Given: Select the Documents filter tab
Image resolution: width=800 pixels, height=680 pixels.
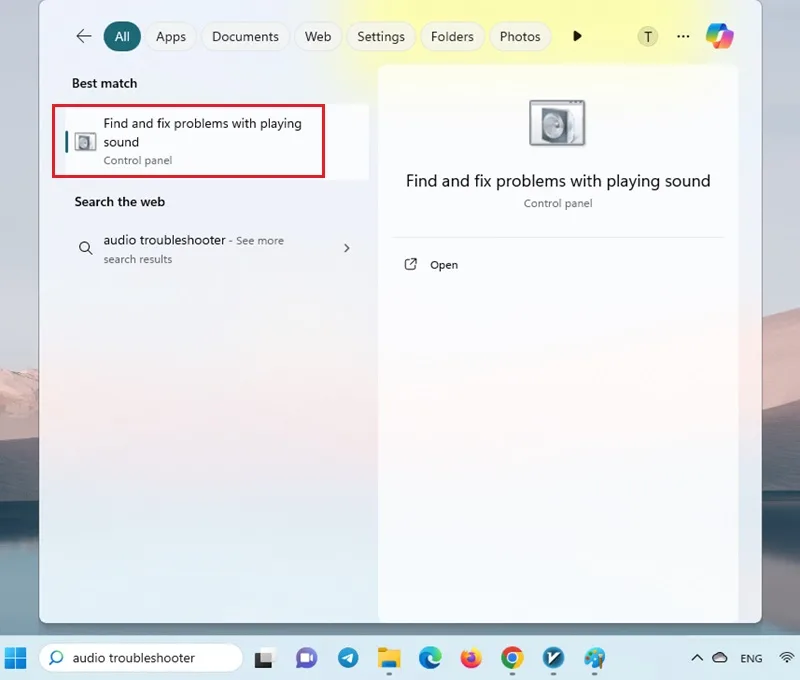Looking at the screenshot, I should 245,37.
